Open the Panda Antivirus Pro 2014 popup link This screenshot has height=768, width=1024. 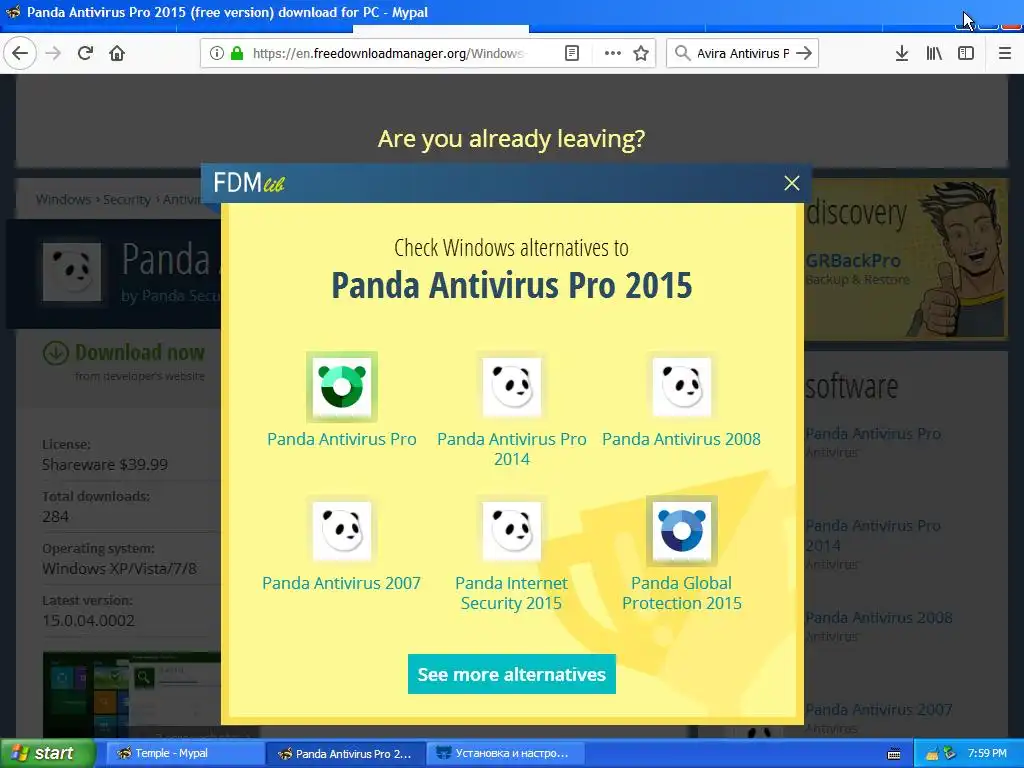click(511, 449)
